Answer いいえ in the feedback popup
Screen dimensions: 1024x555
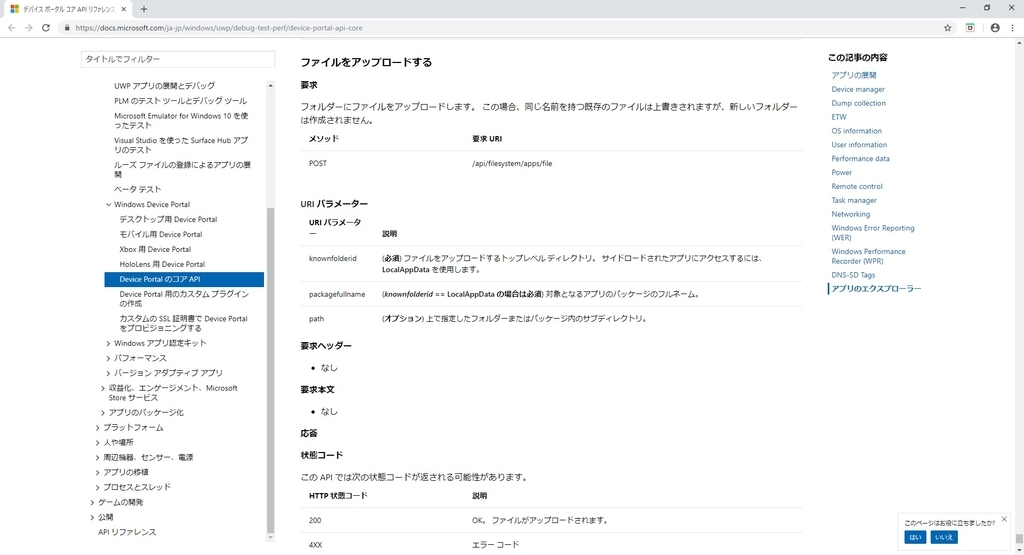944,537
